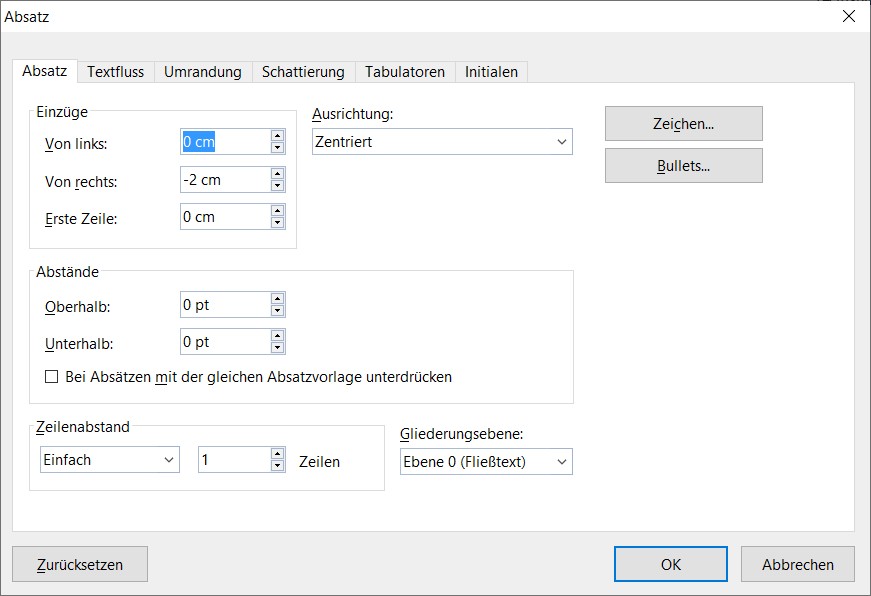This screenshot has height=596, width=871.
Task: Decrease the Von links indent value
Action: pyautogui.click(x=277, y=148)
